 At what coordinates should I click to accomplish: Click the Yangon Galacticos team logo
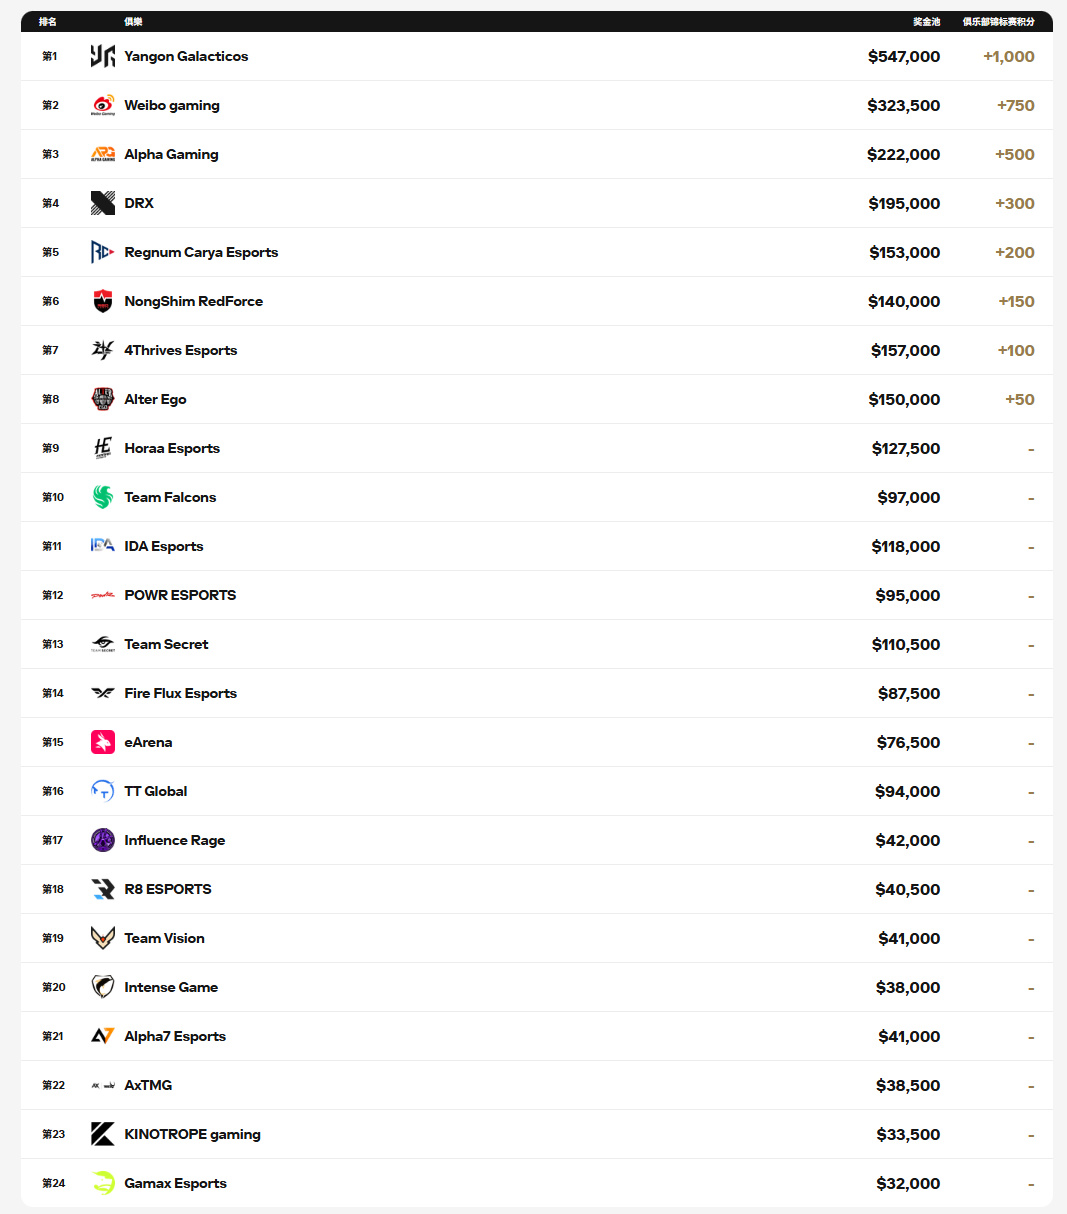click(103, 56)
